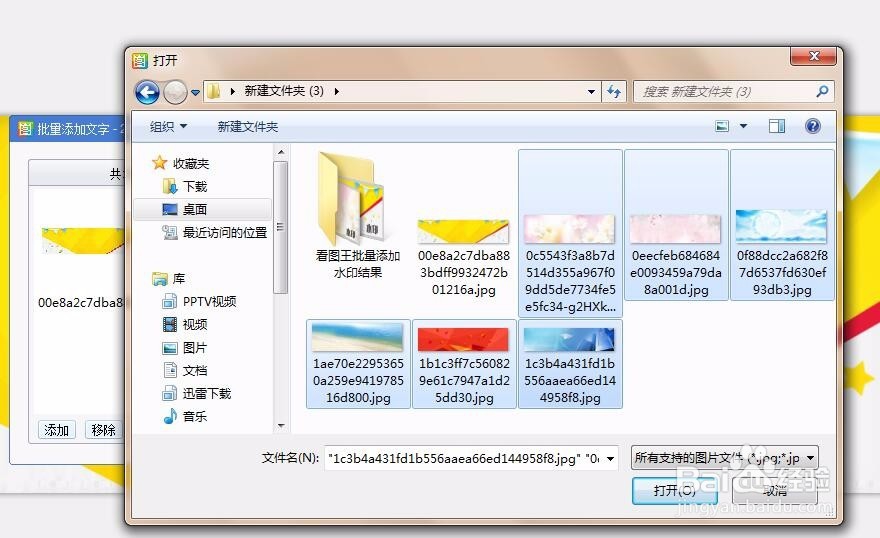The width and height of the screenshot is (880, 538).
Task: Open the 组织 menu
Action: pos(168,127)
